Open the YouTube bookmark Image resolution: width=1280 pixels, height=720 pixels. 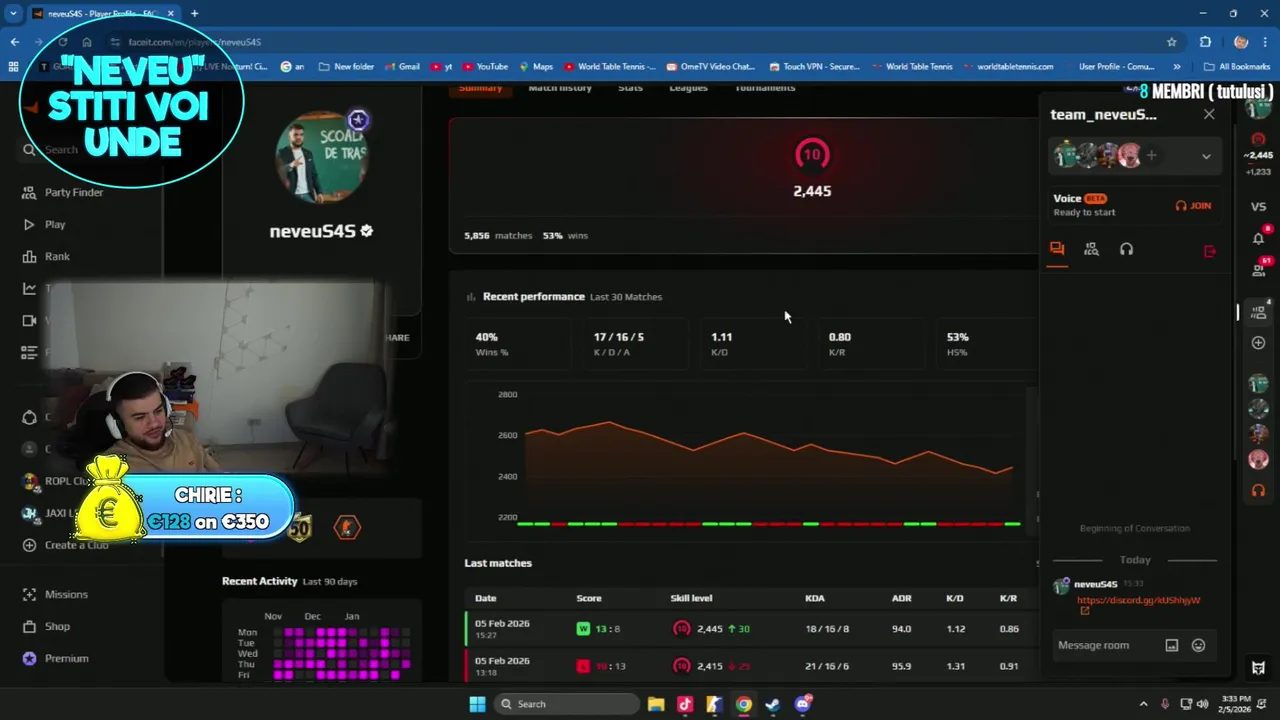(484, 67)
